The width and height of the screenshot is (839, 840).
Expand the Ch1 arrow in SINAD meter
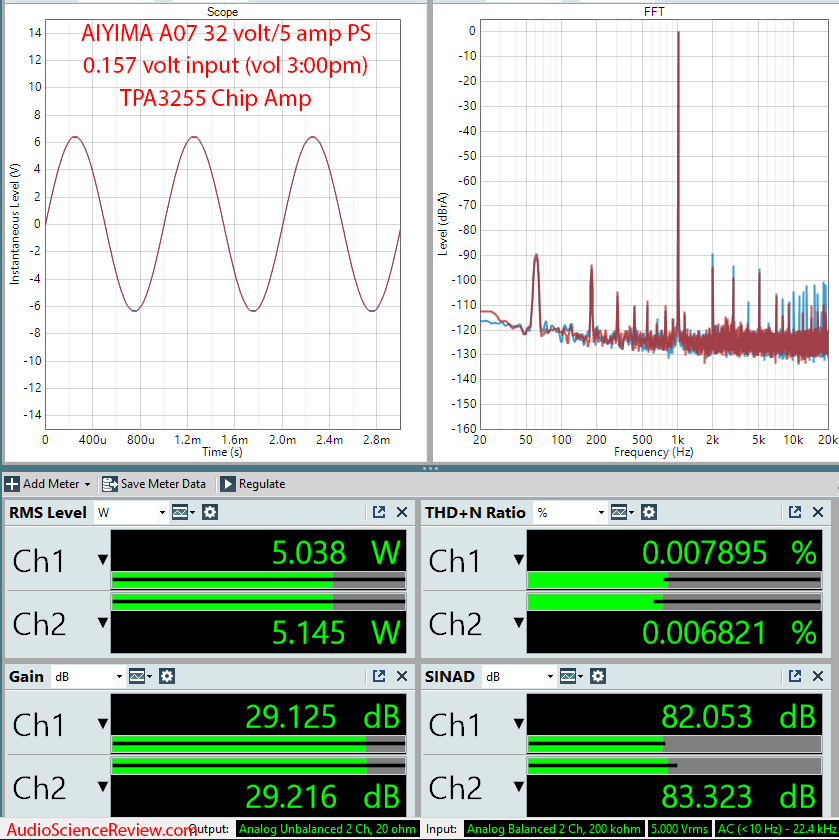[x=519, y=724]
